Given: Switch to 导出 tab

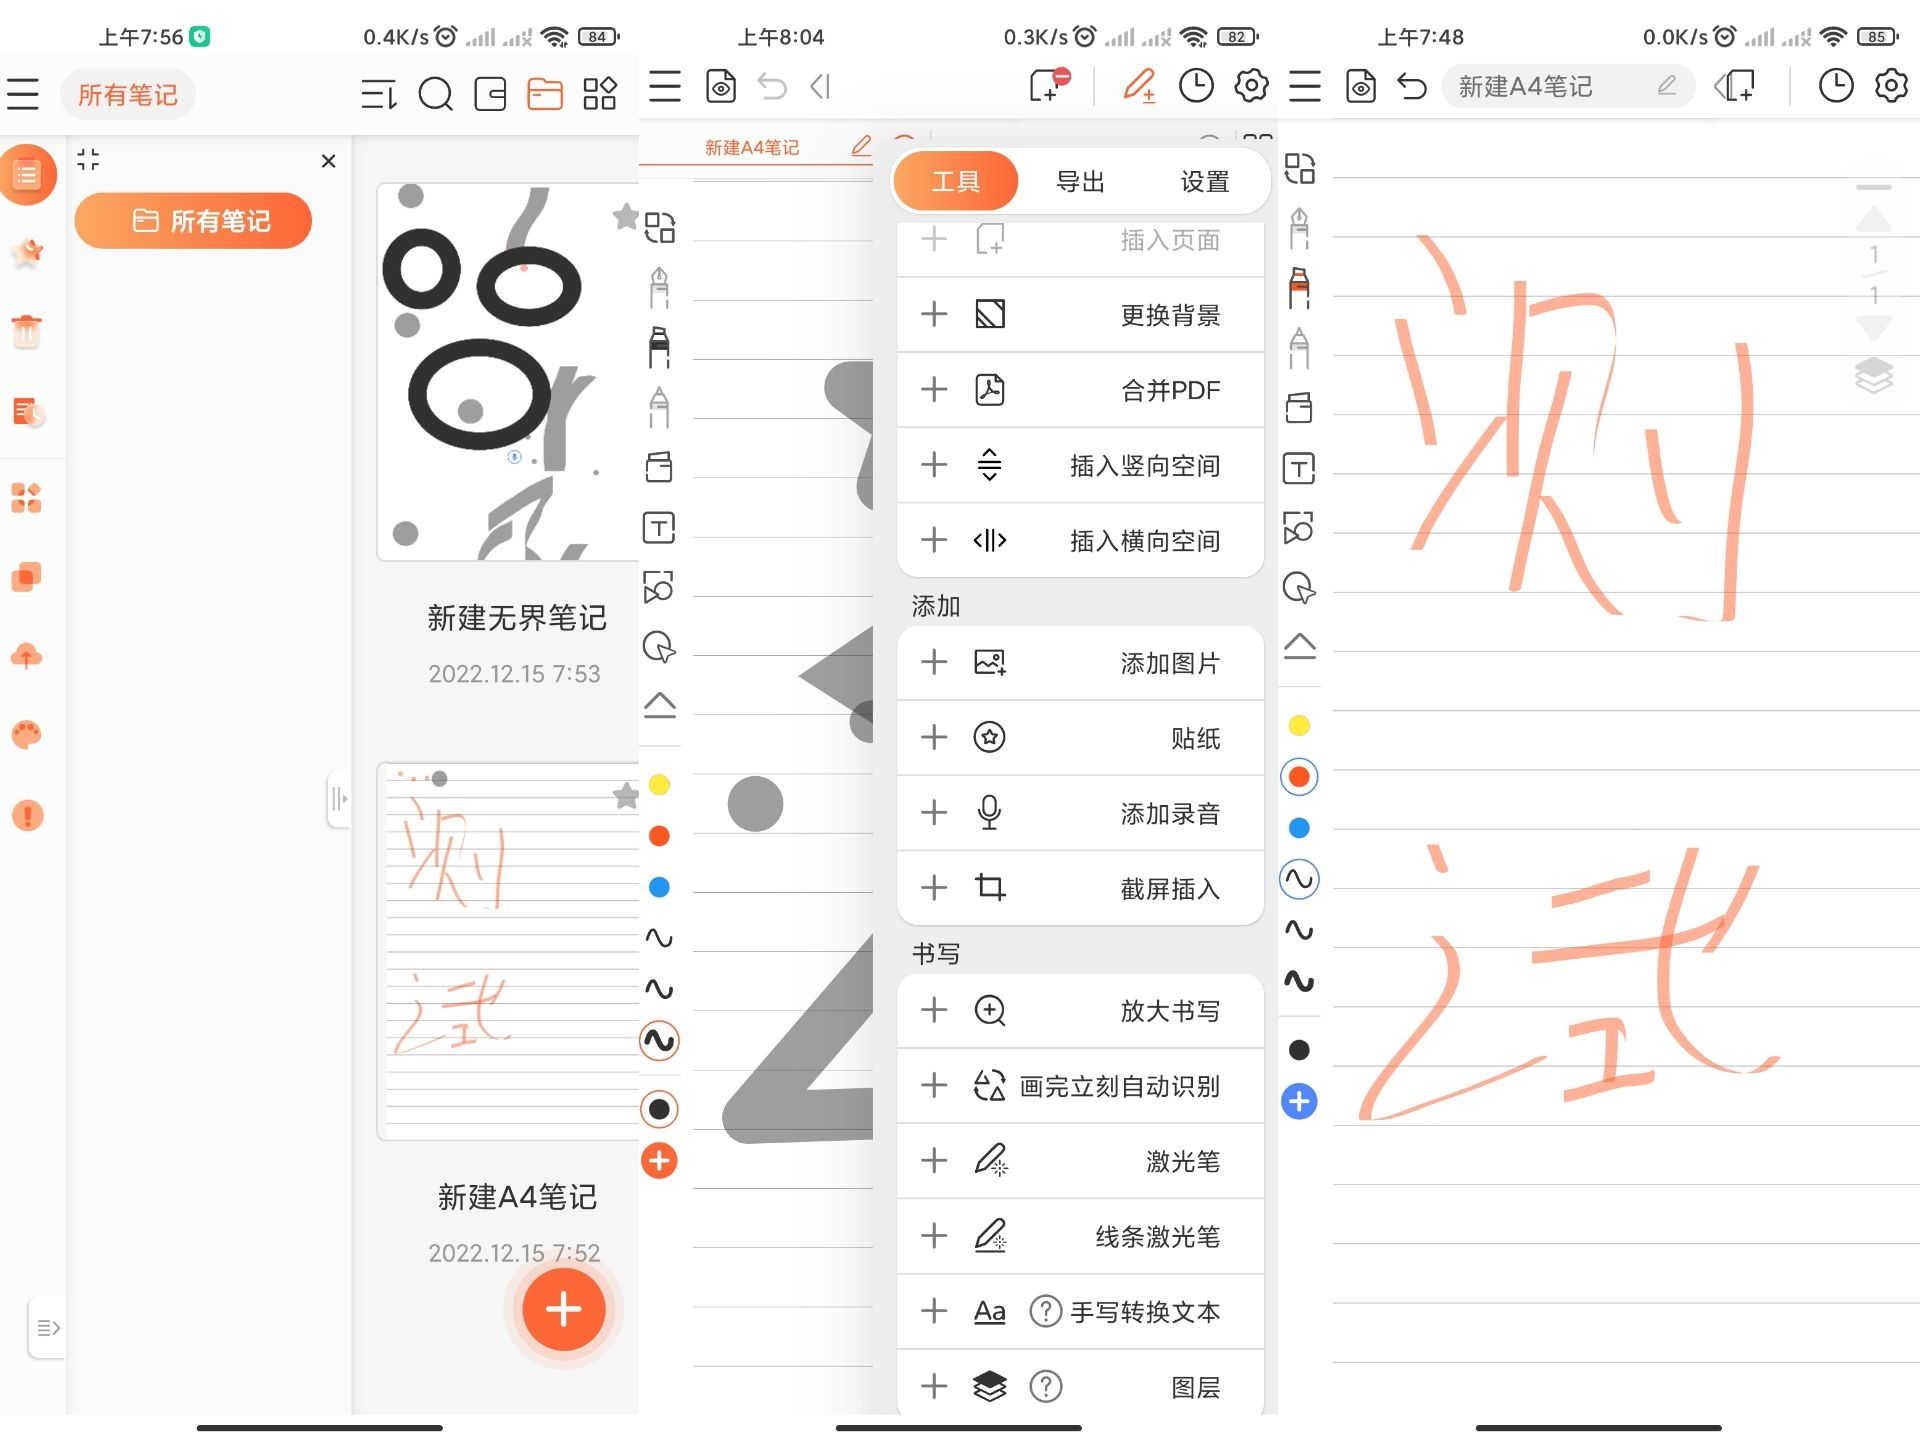Looking at the screenshot, I should (1080, 182).
